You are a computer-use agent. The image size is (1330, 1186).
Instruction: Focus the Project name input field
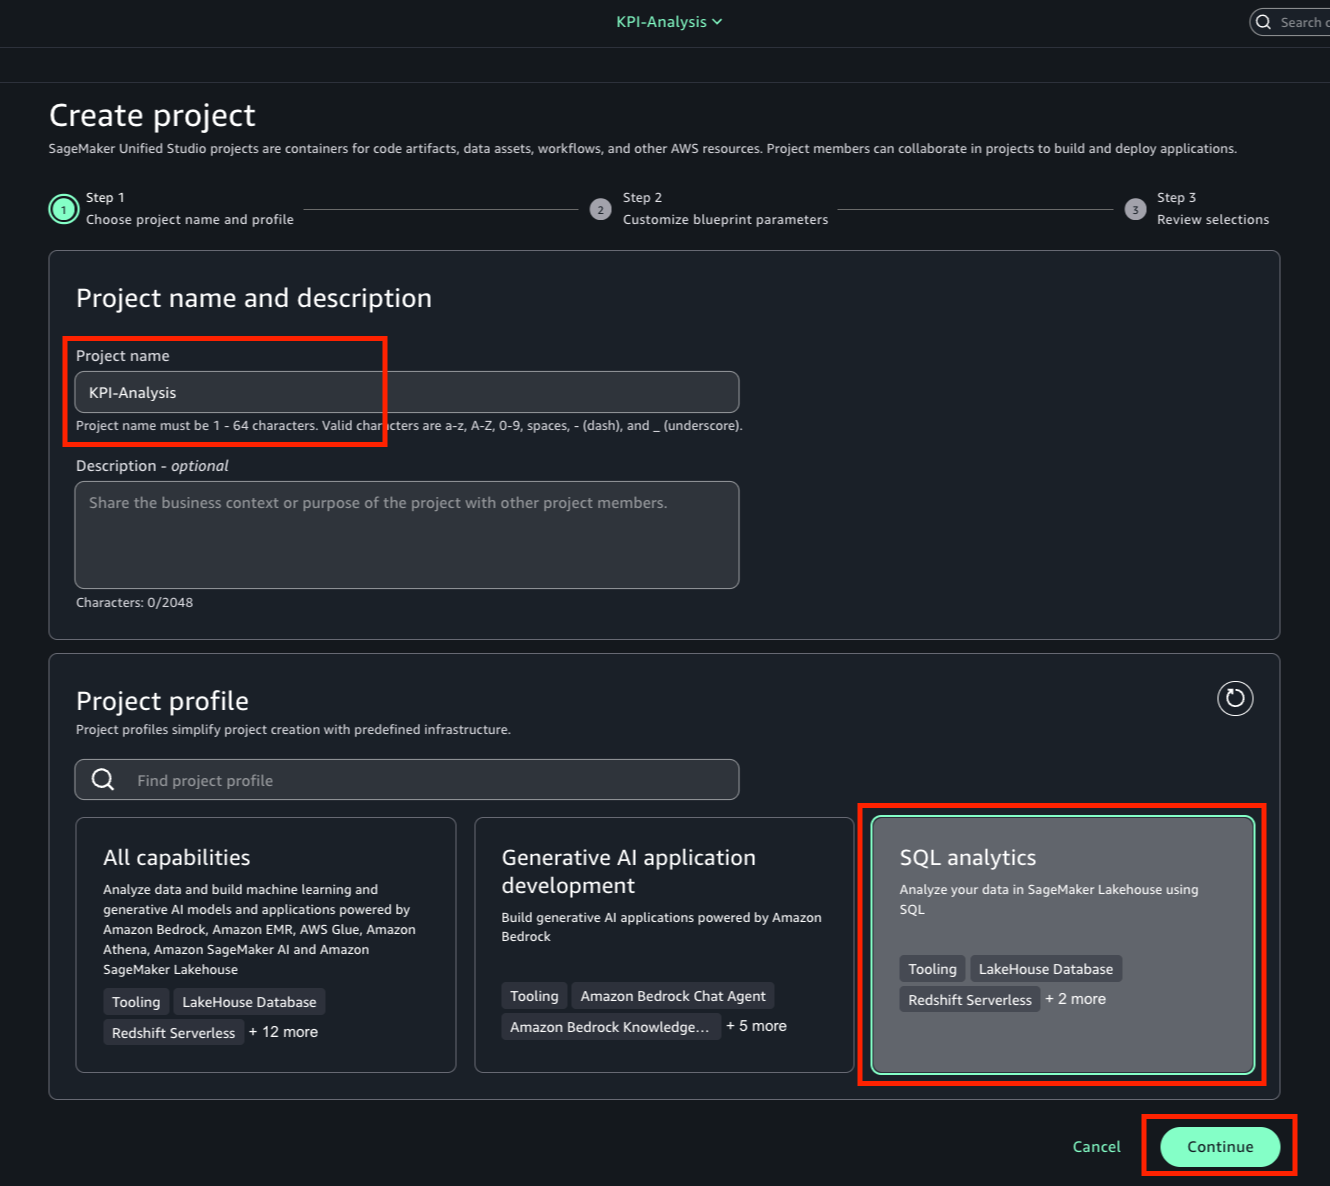click(407, 392)
